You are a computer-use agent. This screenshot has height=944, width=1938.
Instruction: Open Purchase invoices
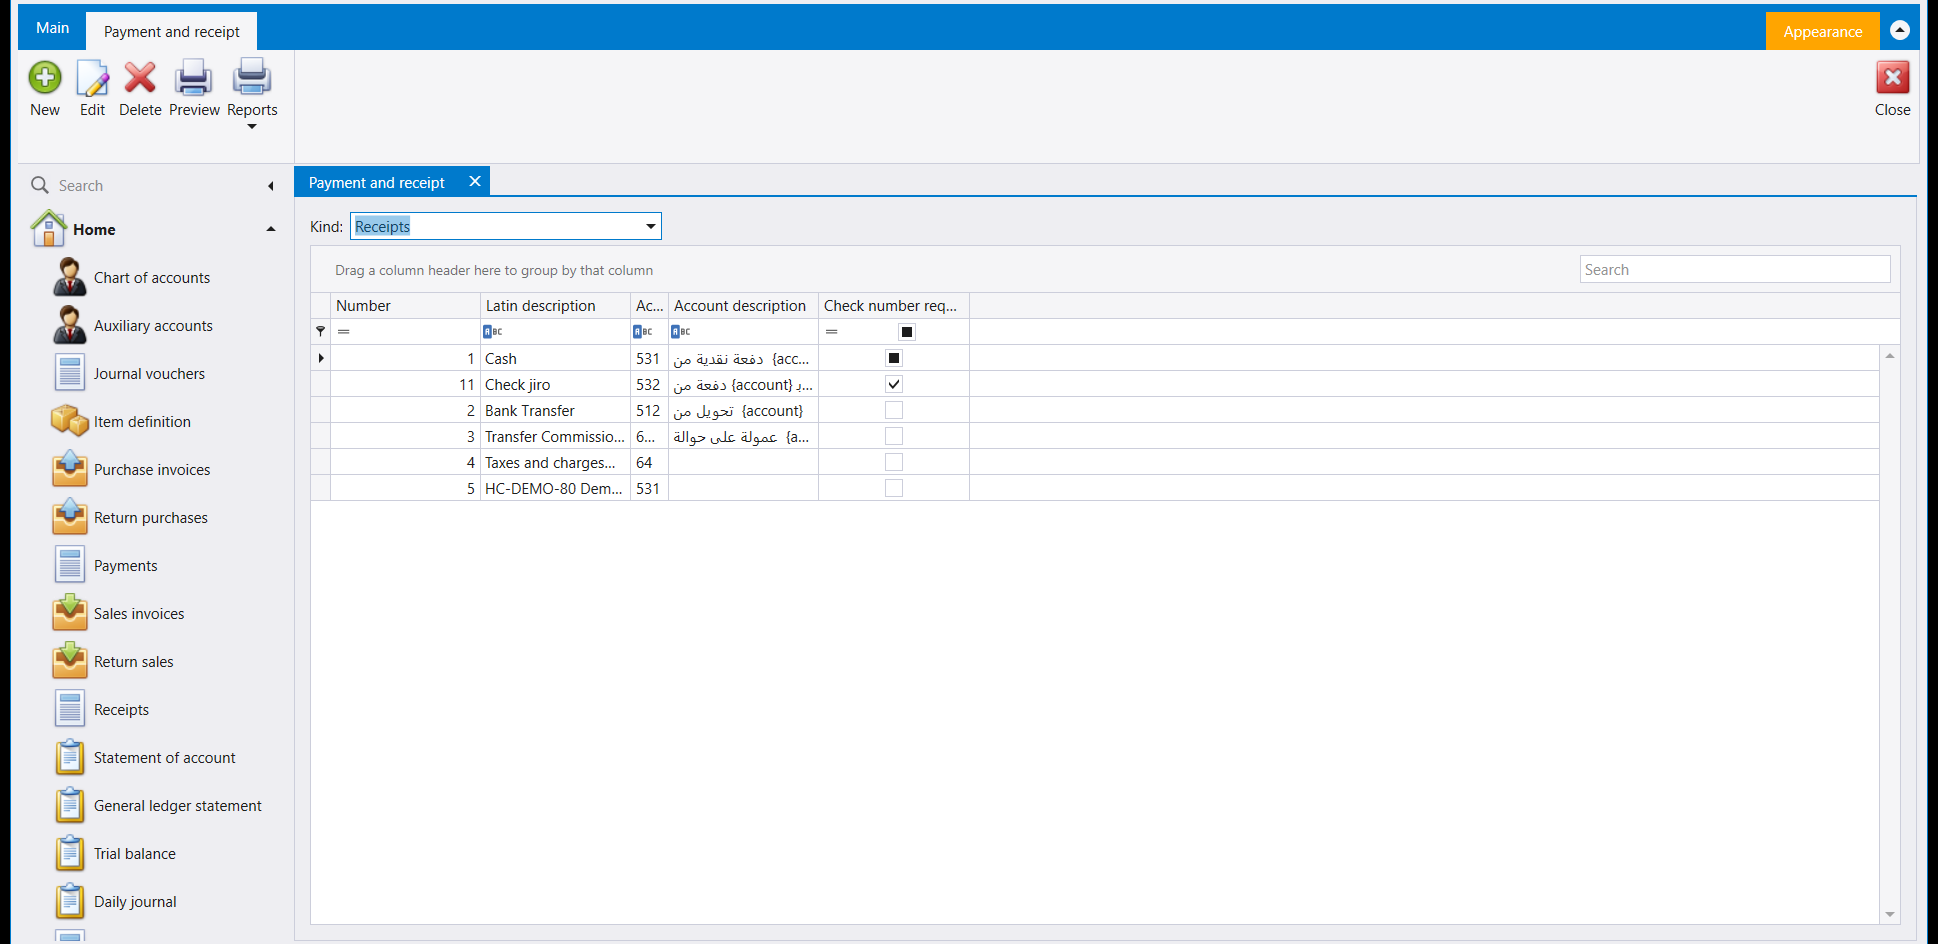click(152, 470)
